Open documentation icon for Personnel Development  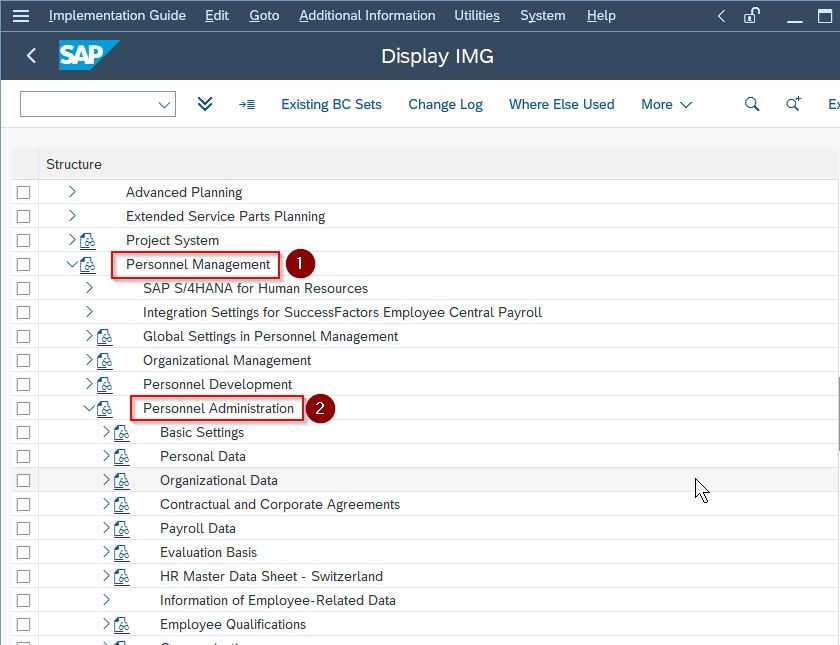click(x=104, y=385)
